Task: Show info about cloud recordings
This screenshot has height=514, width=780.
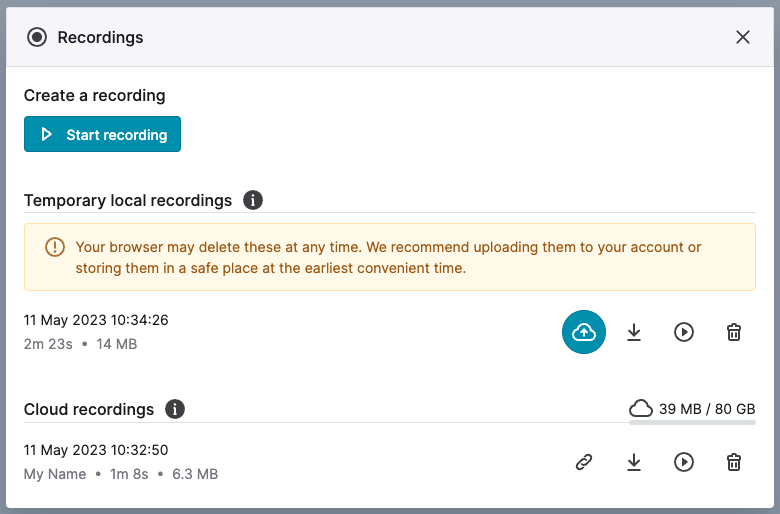Action: tap(175, 410)
